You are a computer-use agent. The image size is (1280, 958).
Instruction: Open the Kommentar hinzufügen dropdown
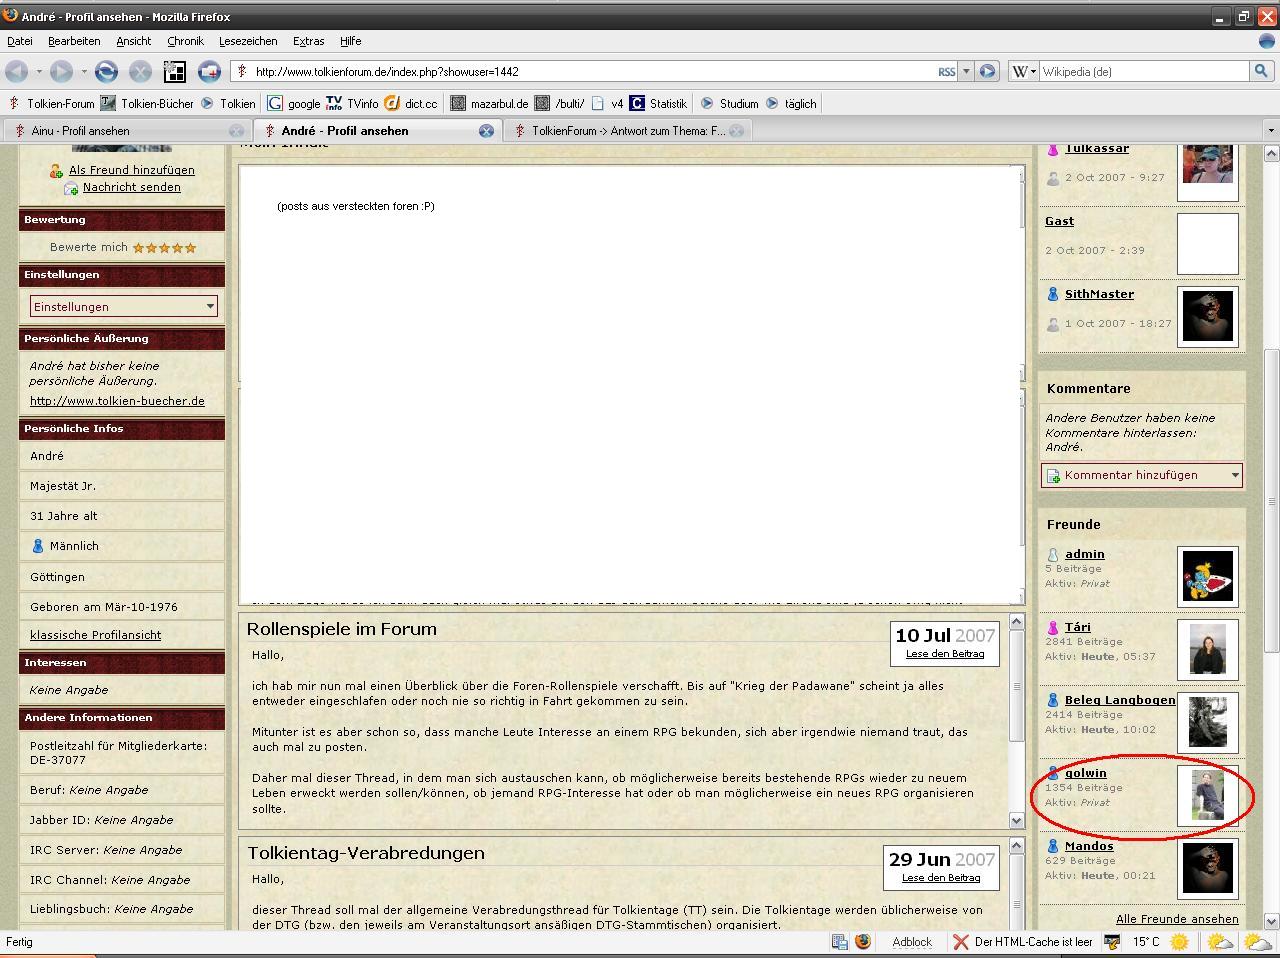click(1142, 476)
